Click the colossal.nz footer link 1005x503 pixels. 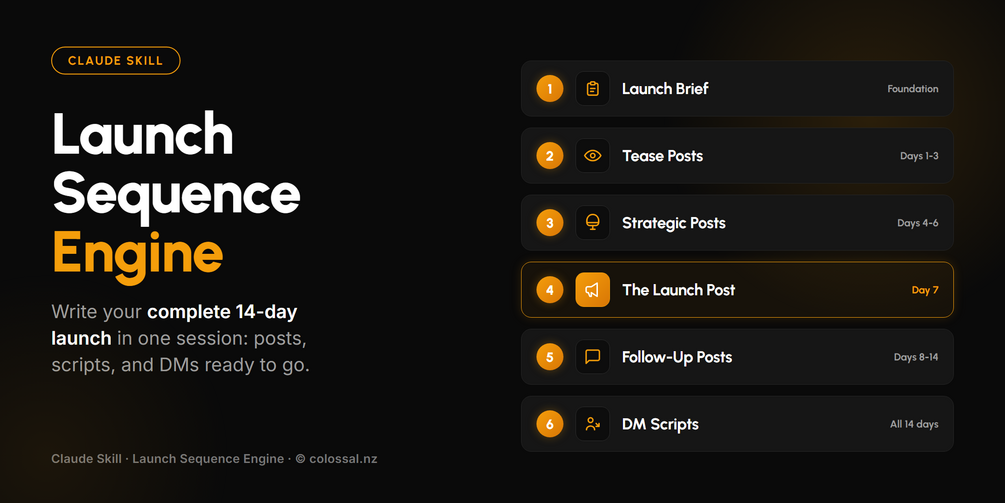(x=343, y=459)
